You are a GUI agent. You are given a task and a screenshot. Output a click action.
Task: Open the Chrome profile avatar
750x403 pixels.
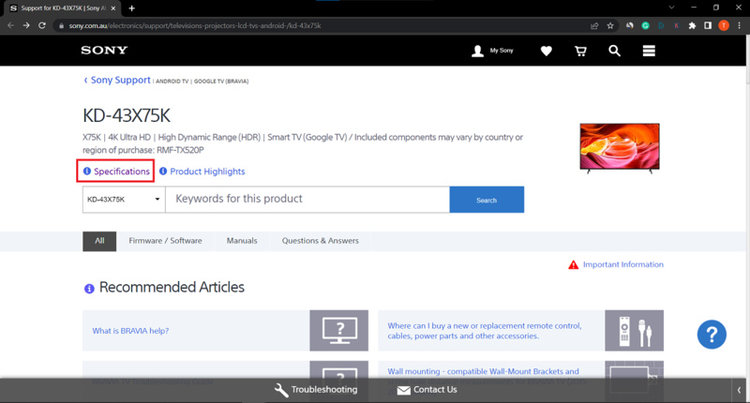[x=724, y=26]
